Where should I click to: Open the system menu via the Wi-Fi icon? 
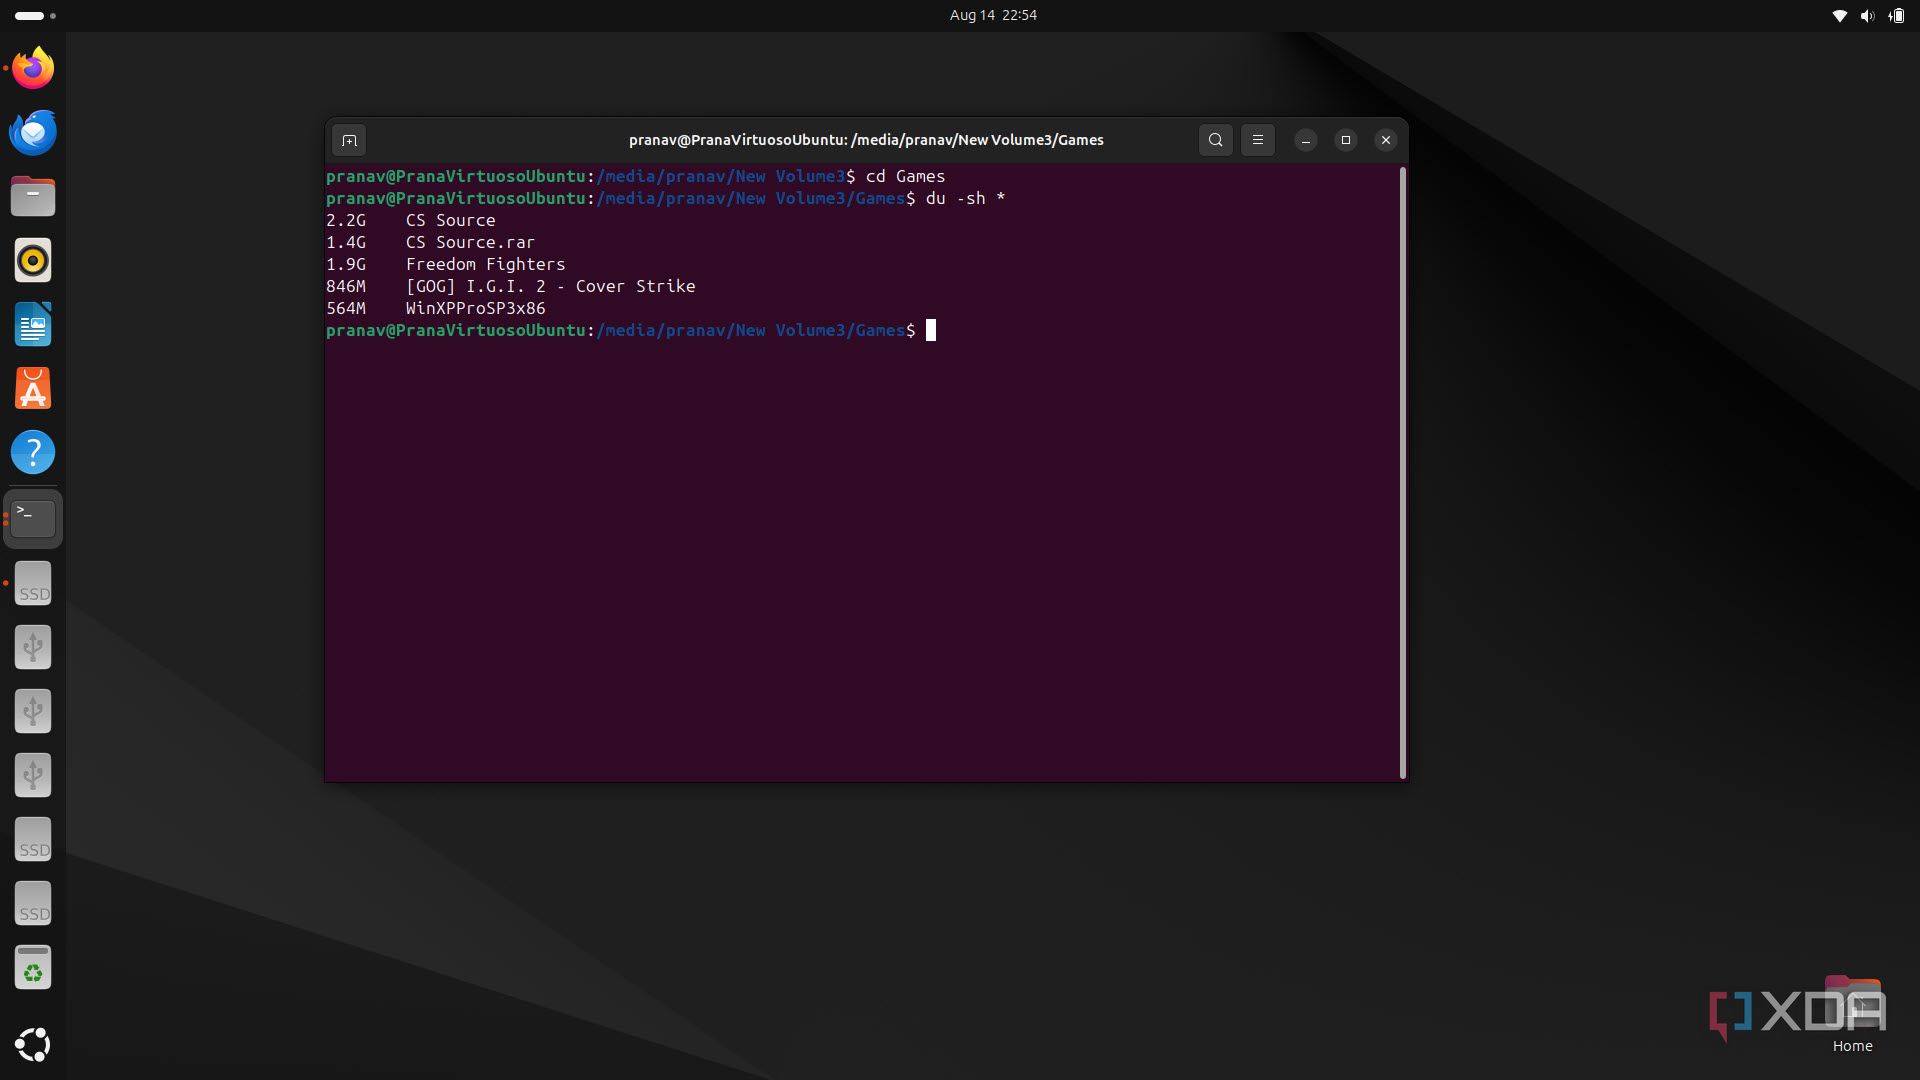[1839, 16]
